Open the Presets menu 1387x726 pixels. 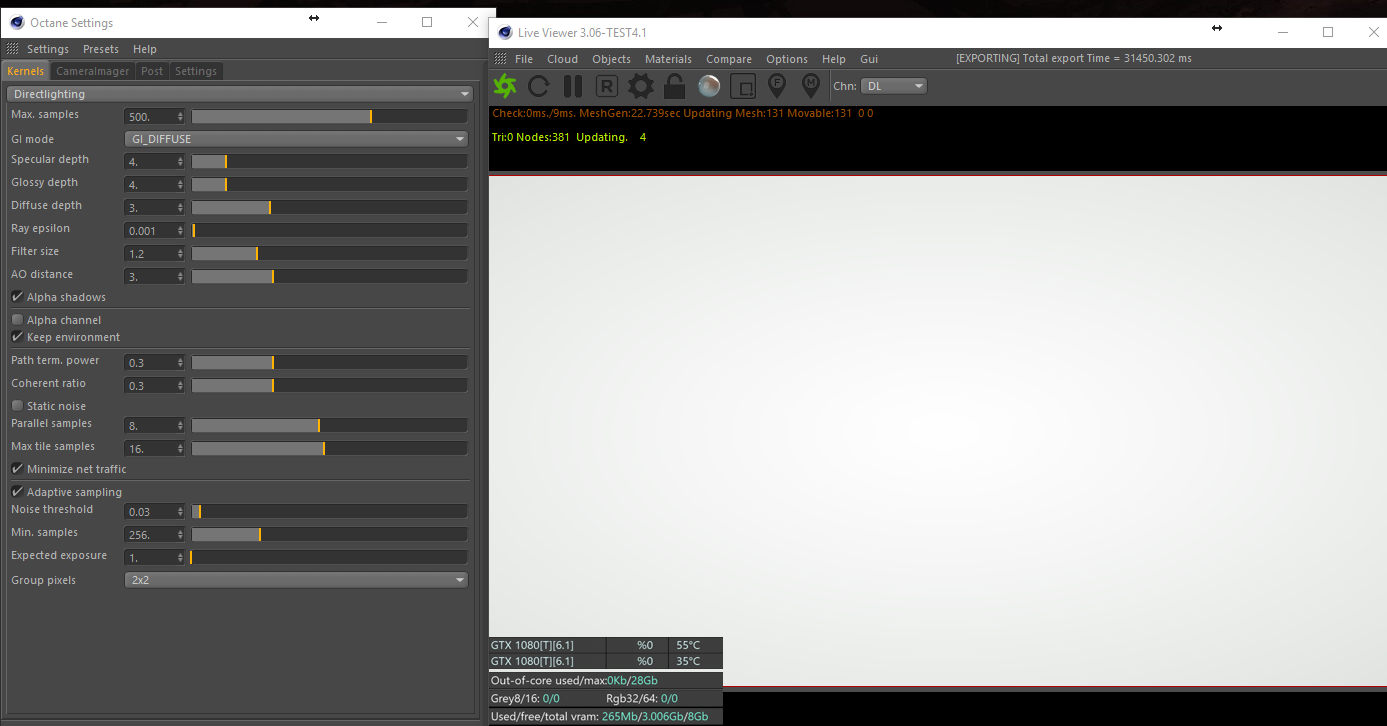(101, 49)
